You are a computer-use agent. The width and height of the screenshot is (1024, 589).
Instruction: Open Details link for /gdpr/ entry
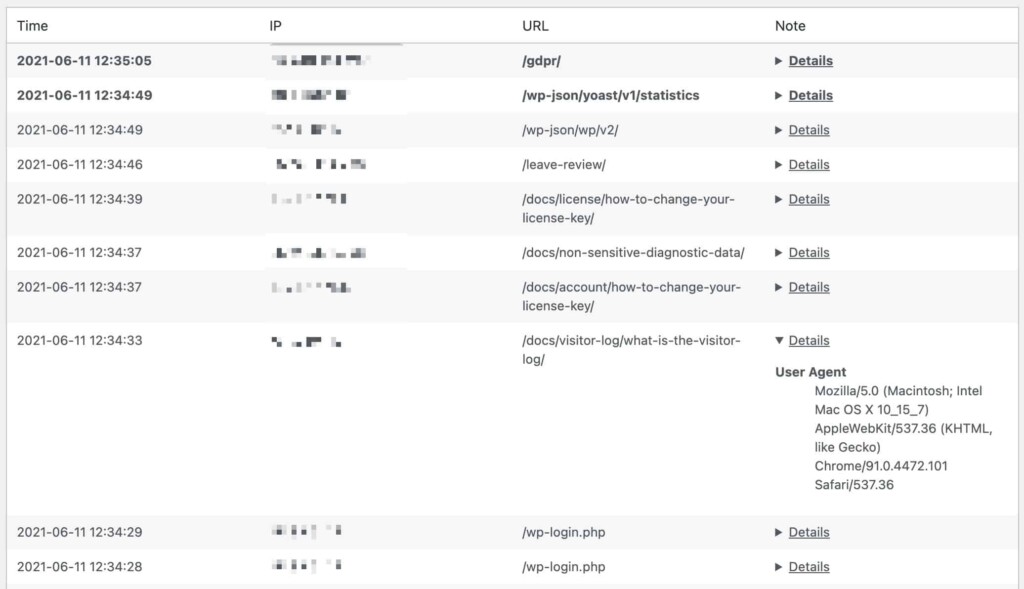[810, 61]
